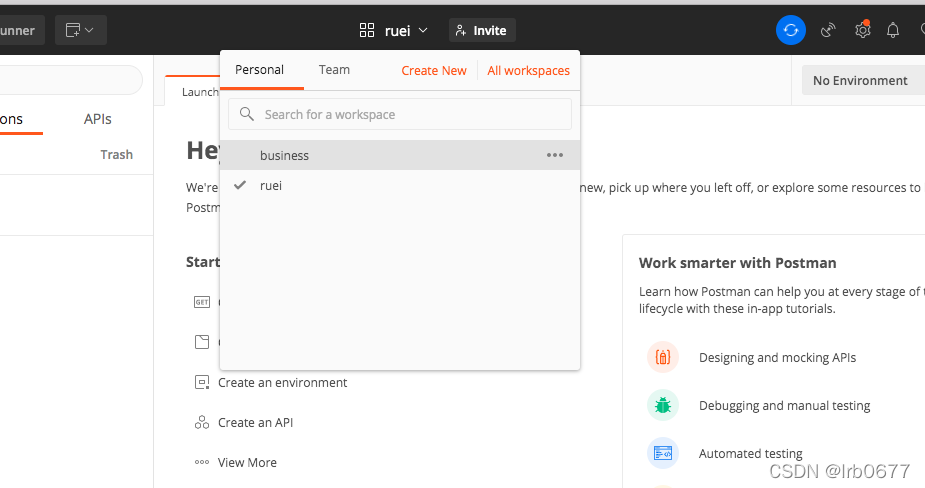Click the sidebar filter search field
This screenshot has height=488, width=925.
point(71,80)
